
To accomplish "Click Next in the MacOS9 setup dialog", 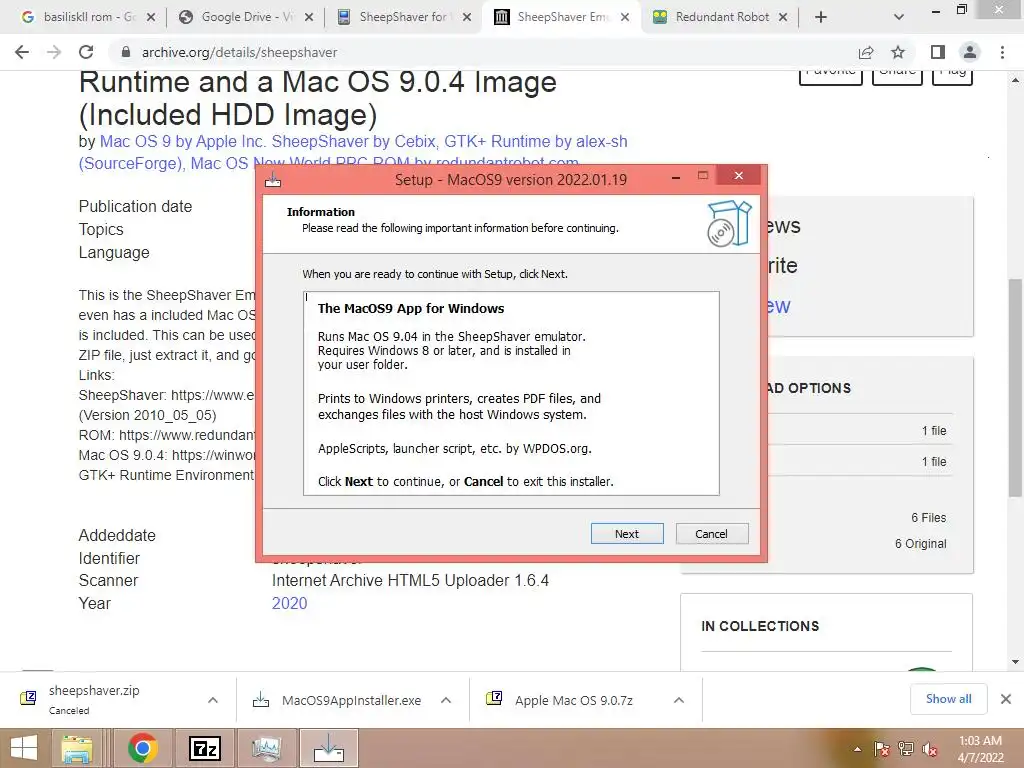I will 626,534.
